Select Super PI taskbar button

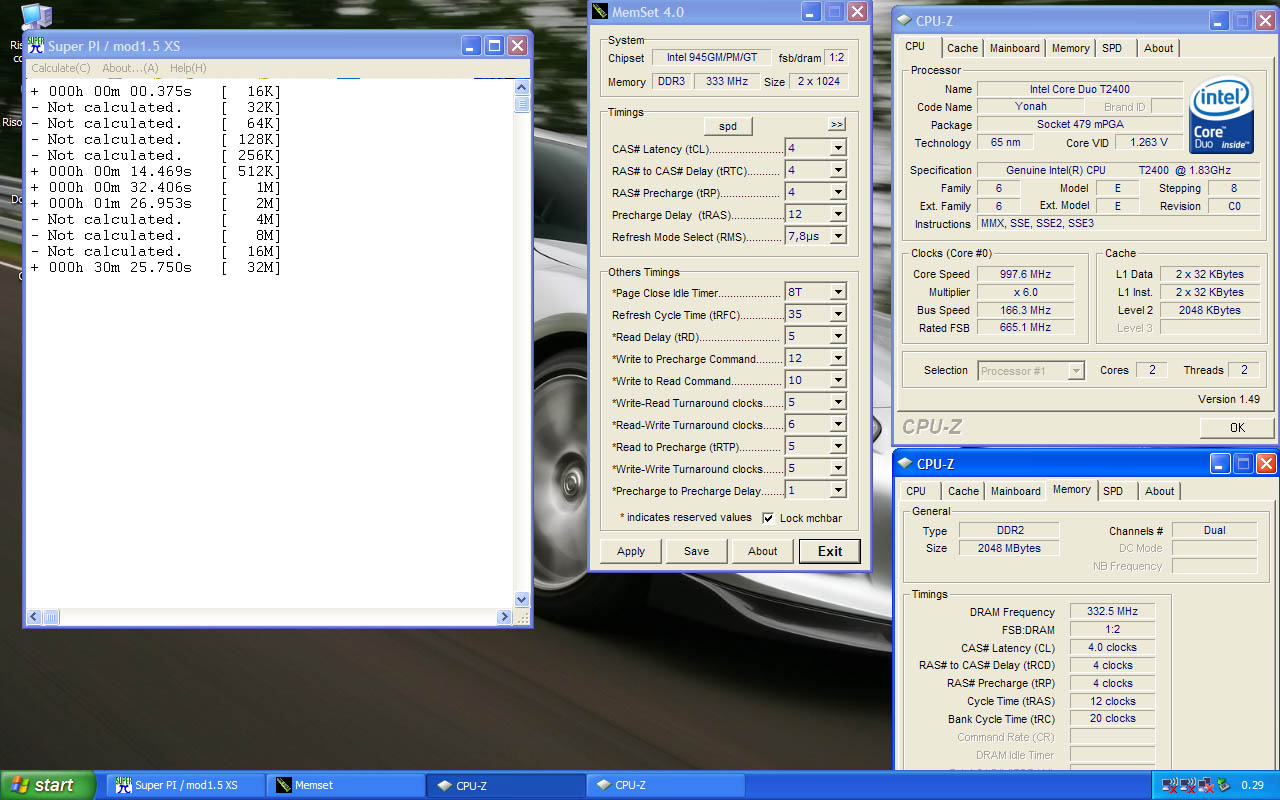(x=186, y=785)
